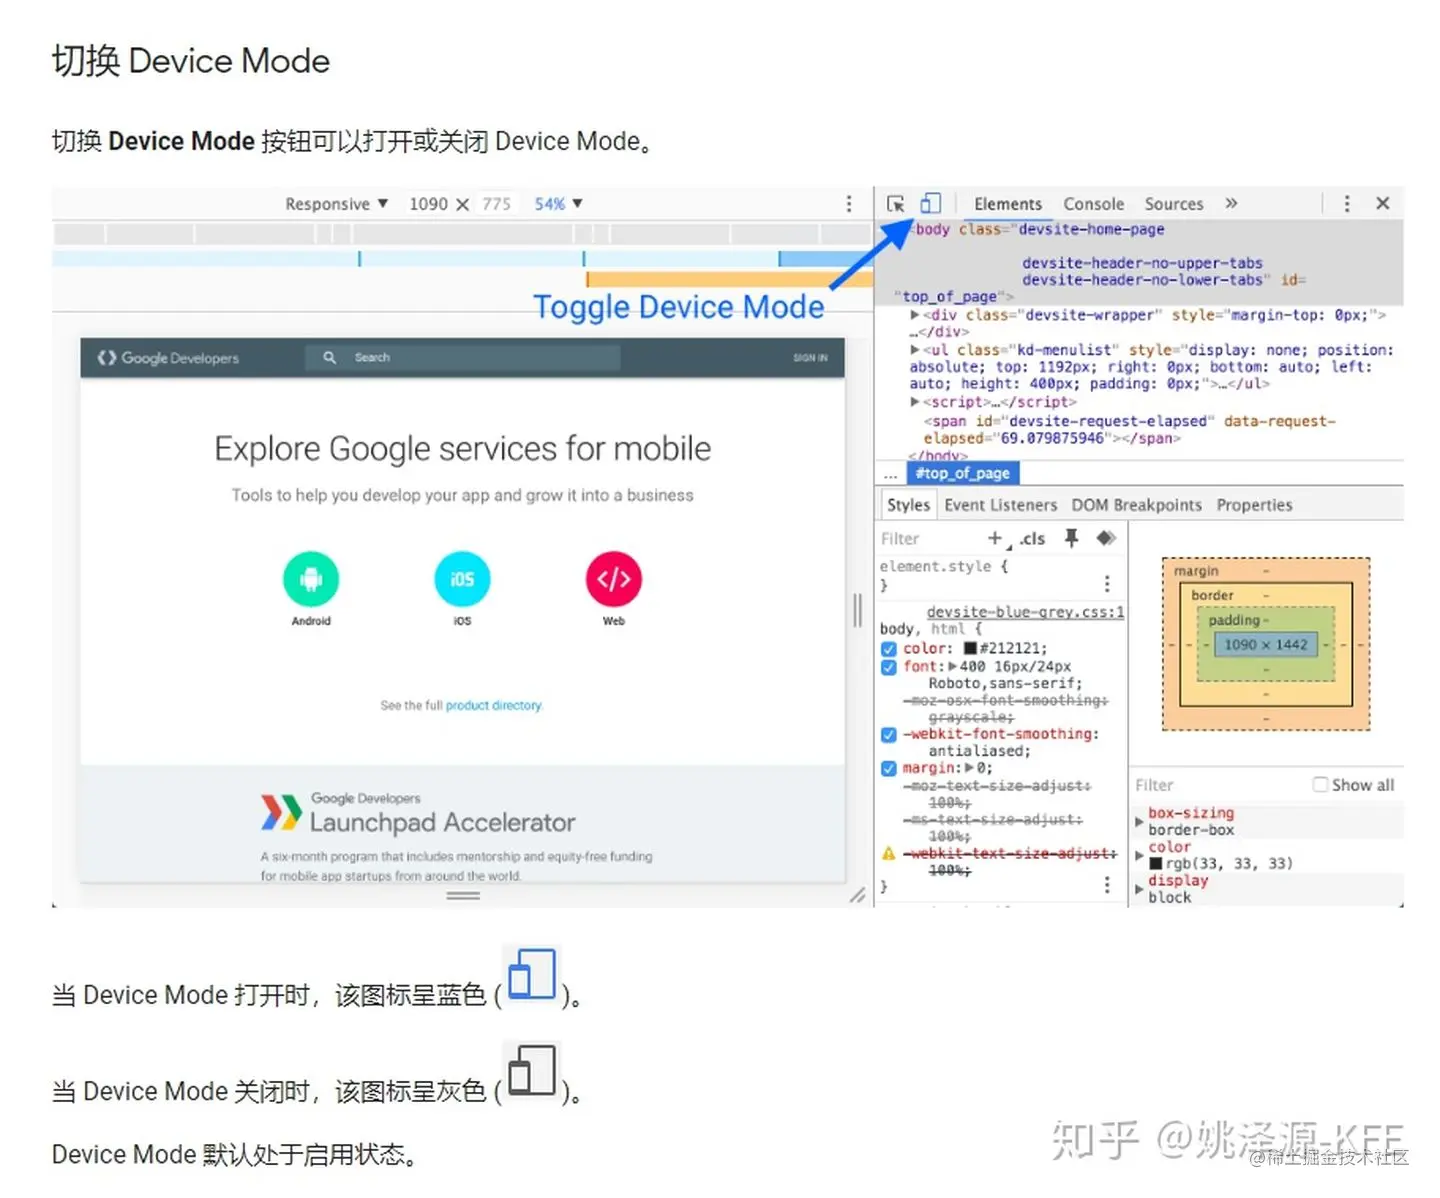Image resolution: width=1440 pixels, height=1198 pixels.
Task: Open the DOM Breakpoints tab
Action: [x=1136, y=505]
